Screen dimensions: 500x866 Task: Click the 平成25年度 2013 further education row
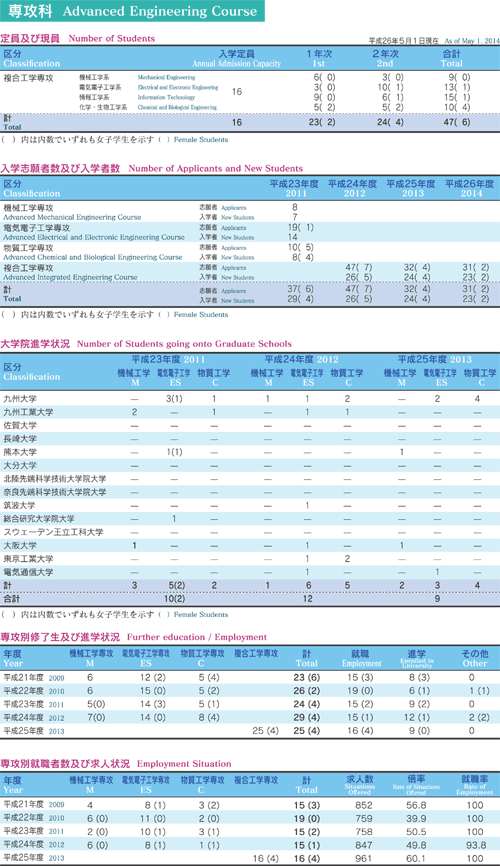(x=250, y=731)
